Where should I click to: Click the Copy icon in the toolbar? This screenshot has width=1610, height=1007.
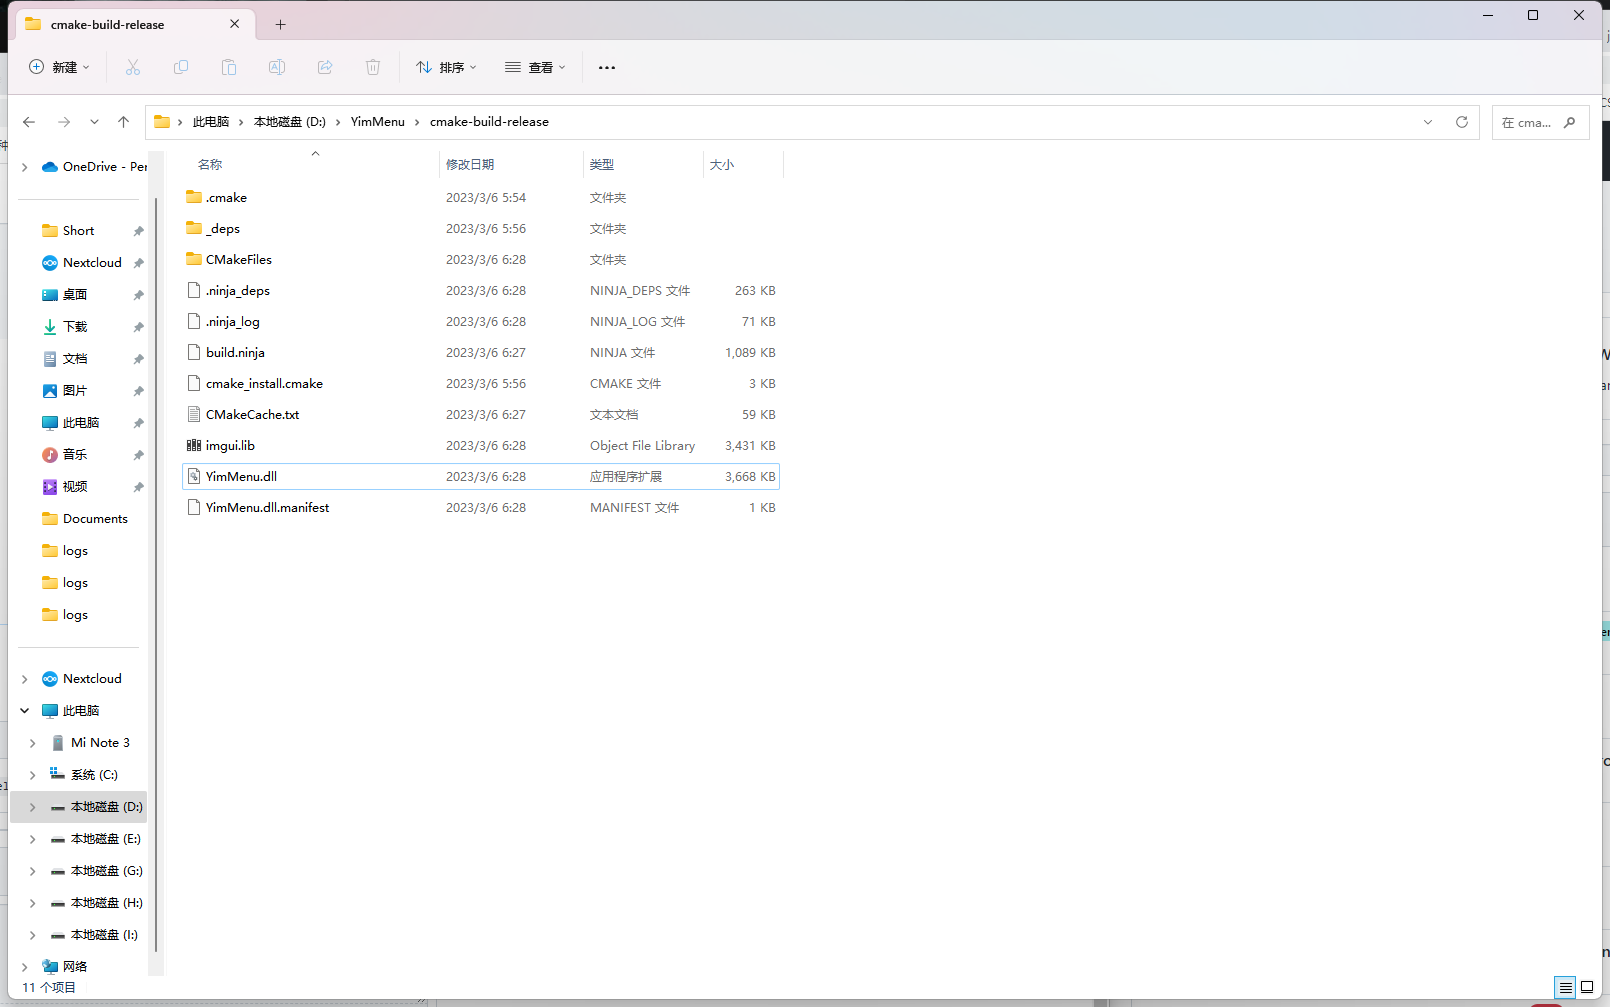point(181,67)
